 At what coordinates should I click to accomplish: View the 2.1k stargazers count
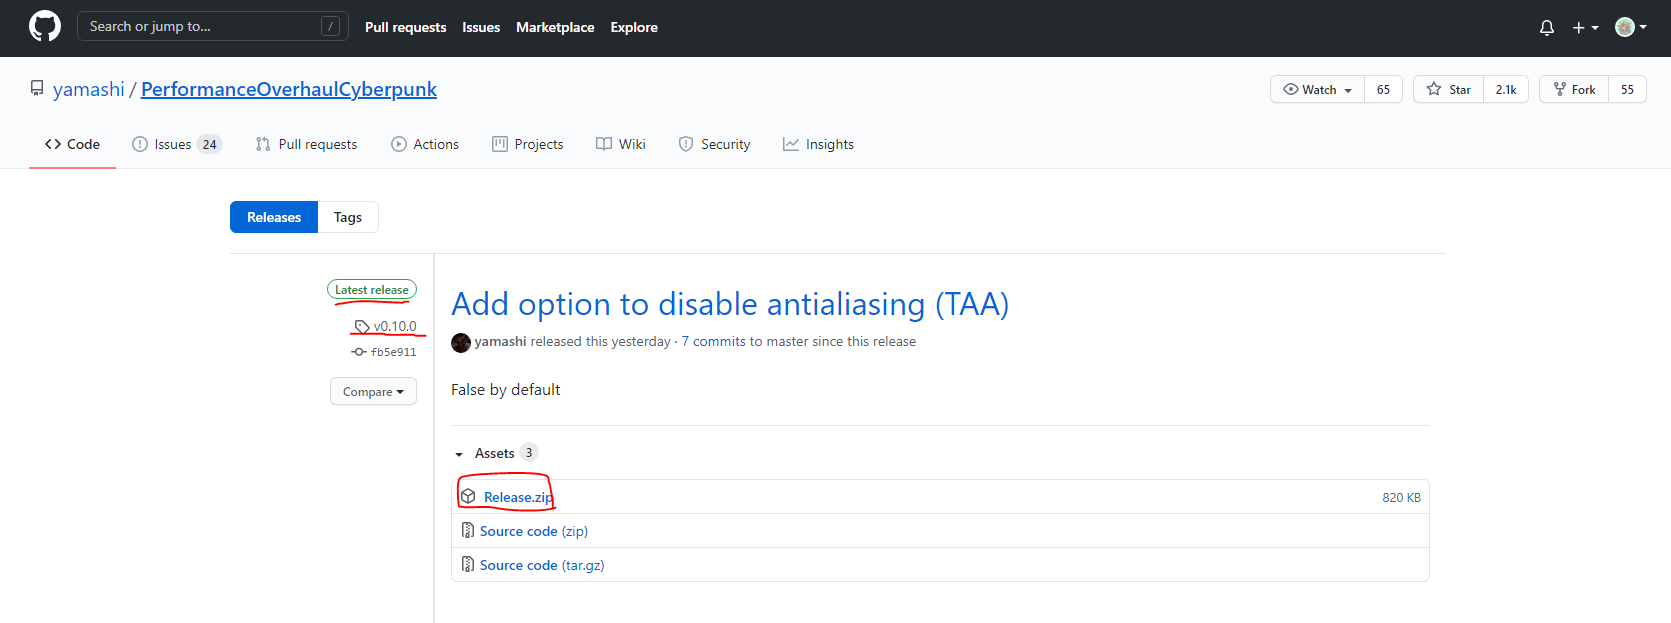pos(1506,89)
